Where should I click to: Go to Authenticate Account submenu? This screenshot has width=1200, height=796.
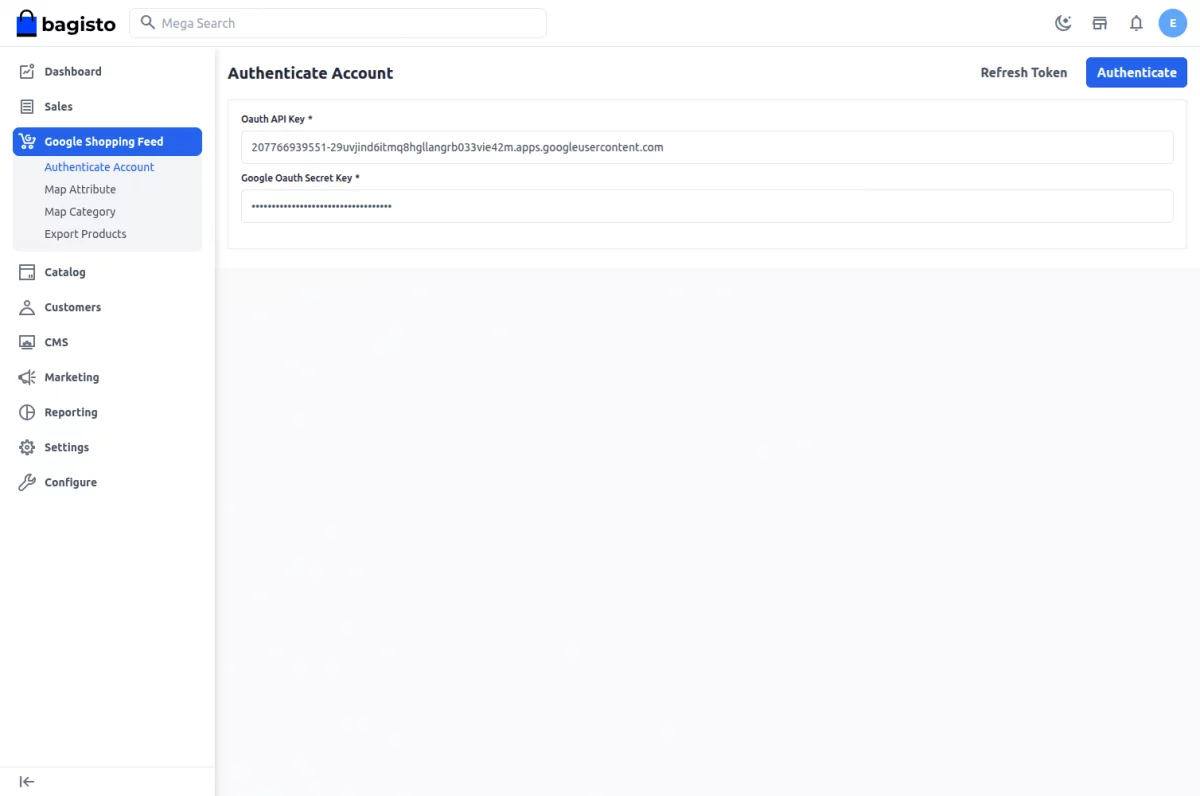pos(99,167)
